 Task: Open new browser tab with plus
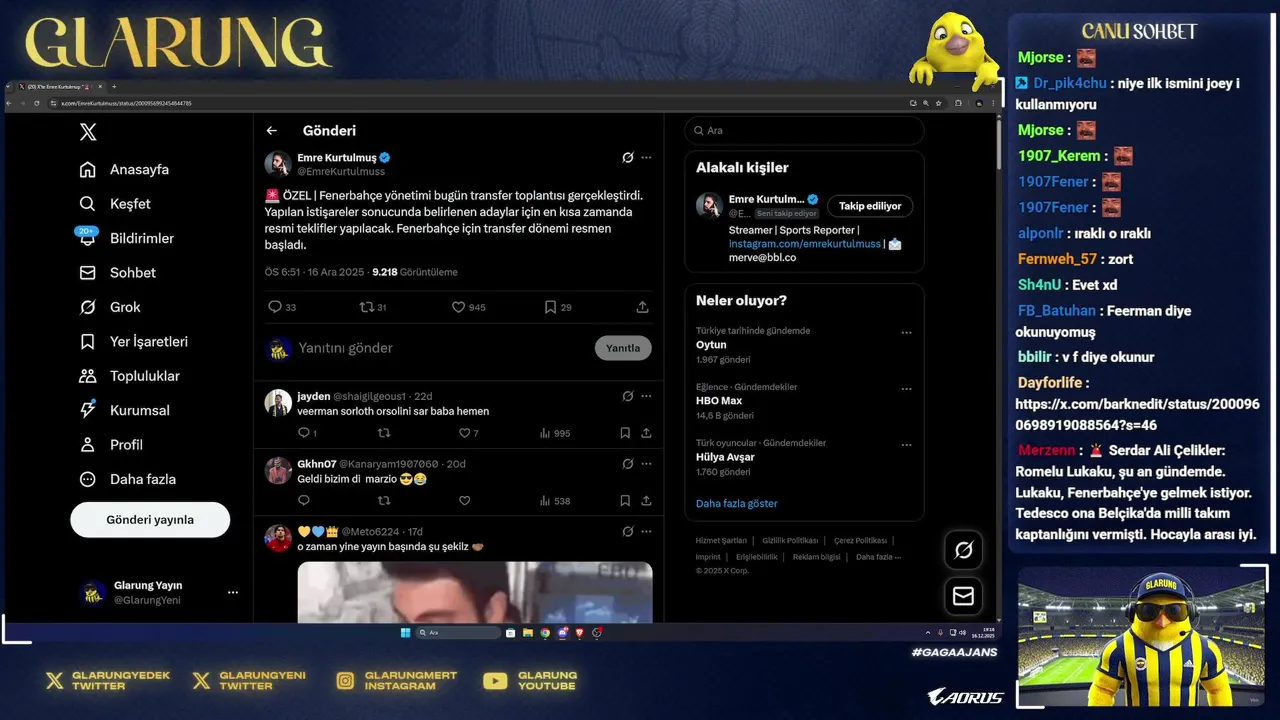point(114,87)
